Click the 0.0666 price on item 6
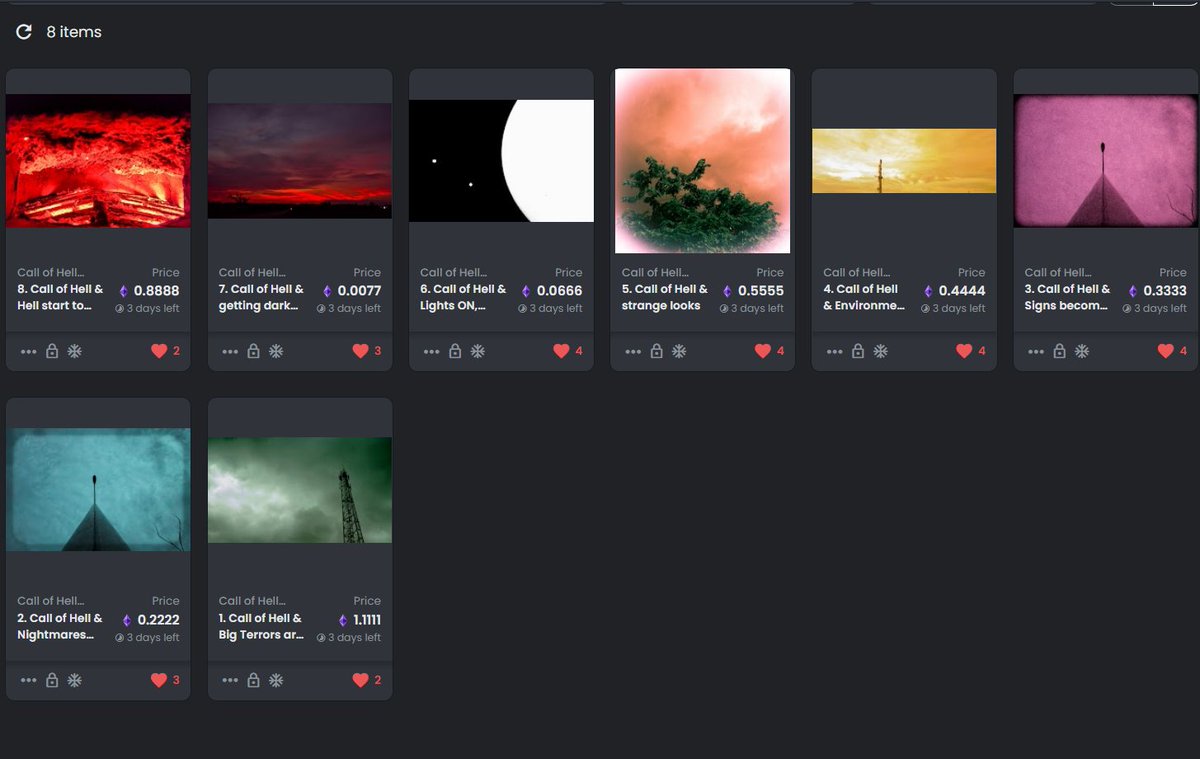 [x=560, y=291]
